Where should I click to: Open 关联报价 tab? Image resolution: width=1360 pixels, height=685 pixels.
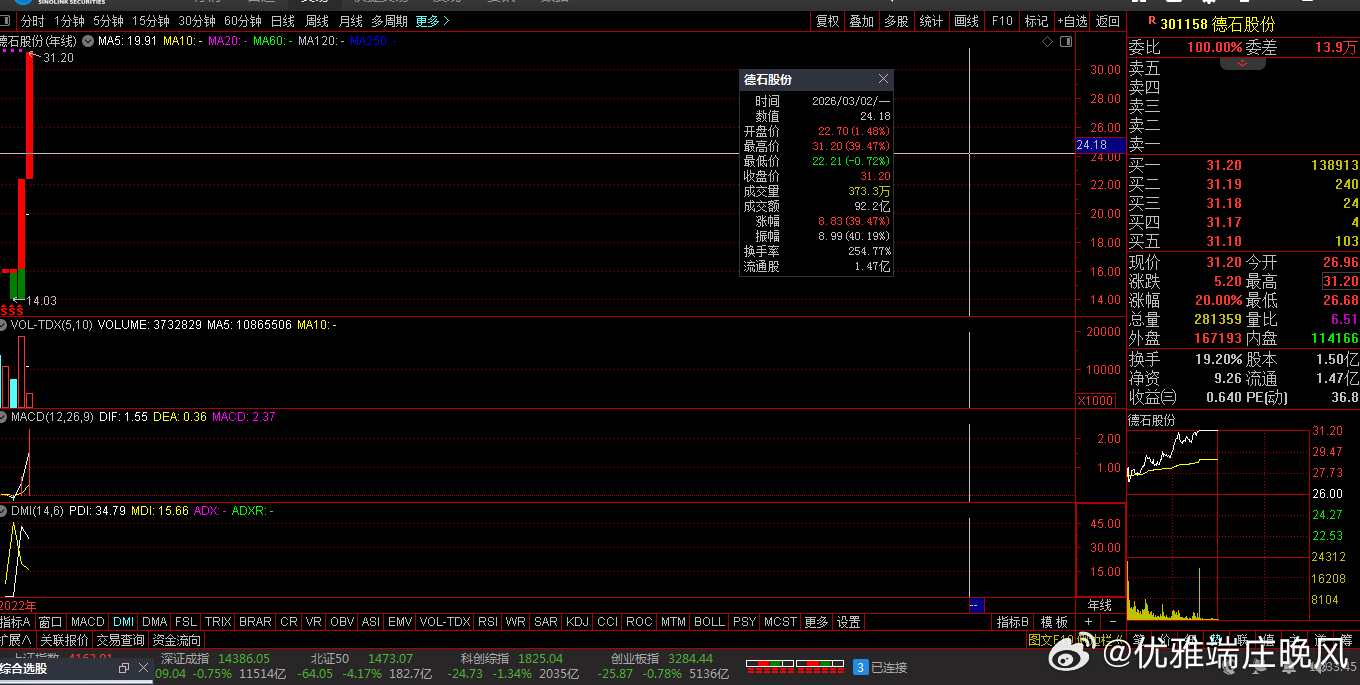click(x=65, y=640)
